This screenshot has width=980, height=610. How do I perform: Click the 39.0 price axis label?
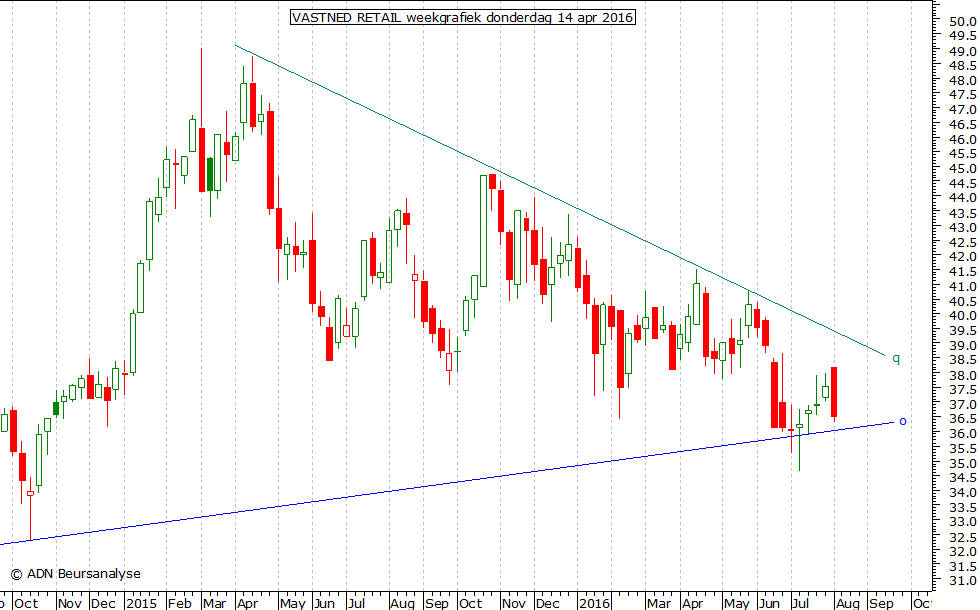pos(963,346)
